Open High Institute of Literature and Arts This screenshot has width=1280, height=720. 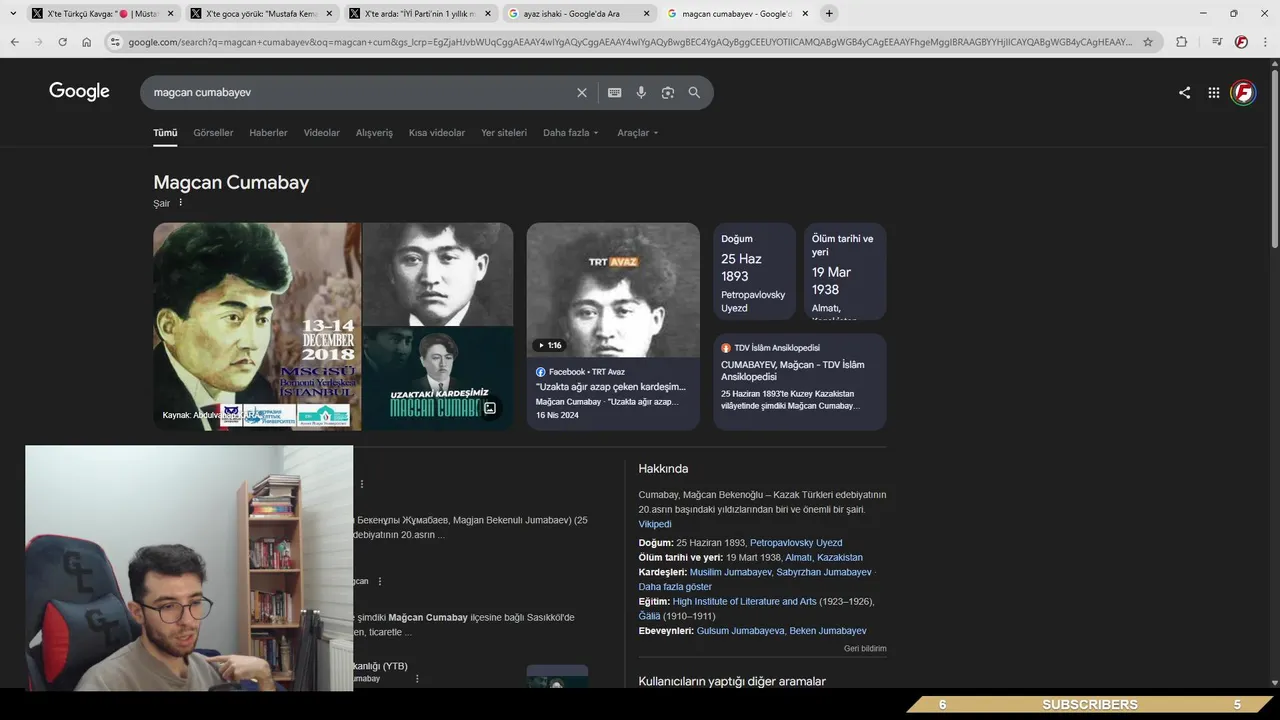coord(744,602)
